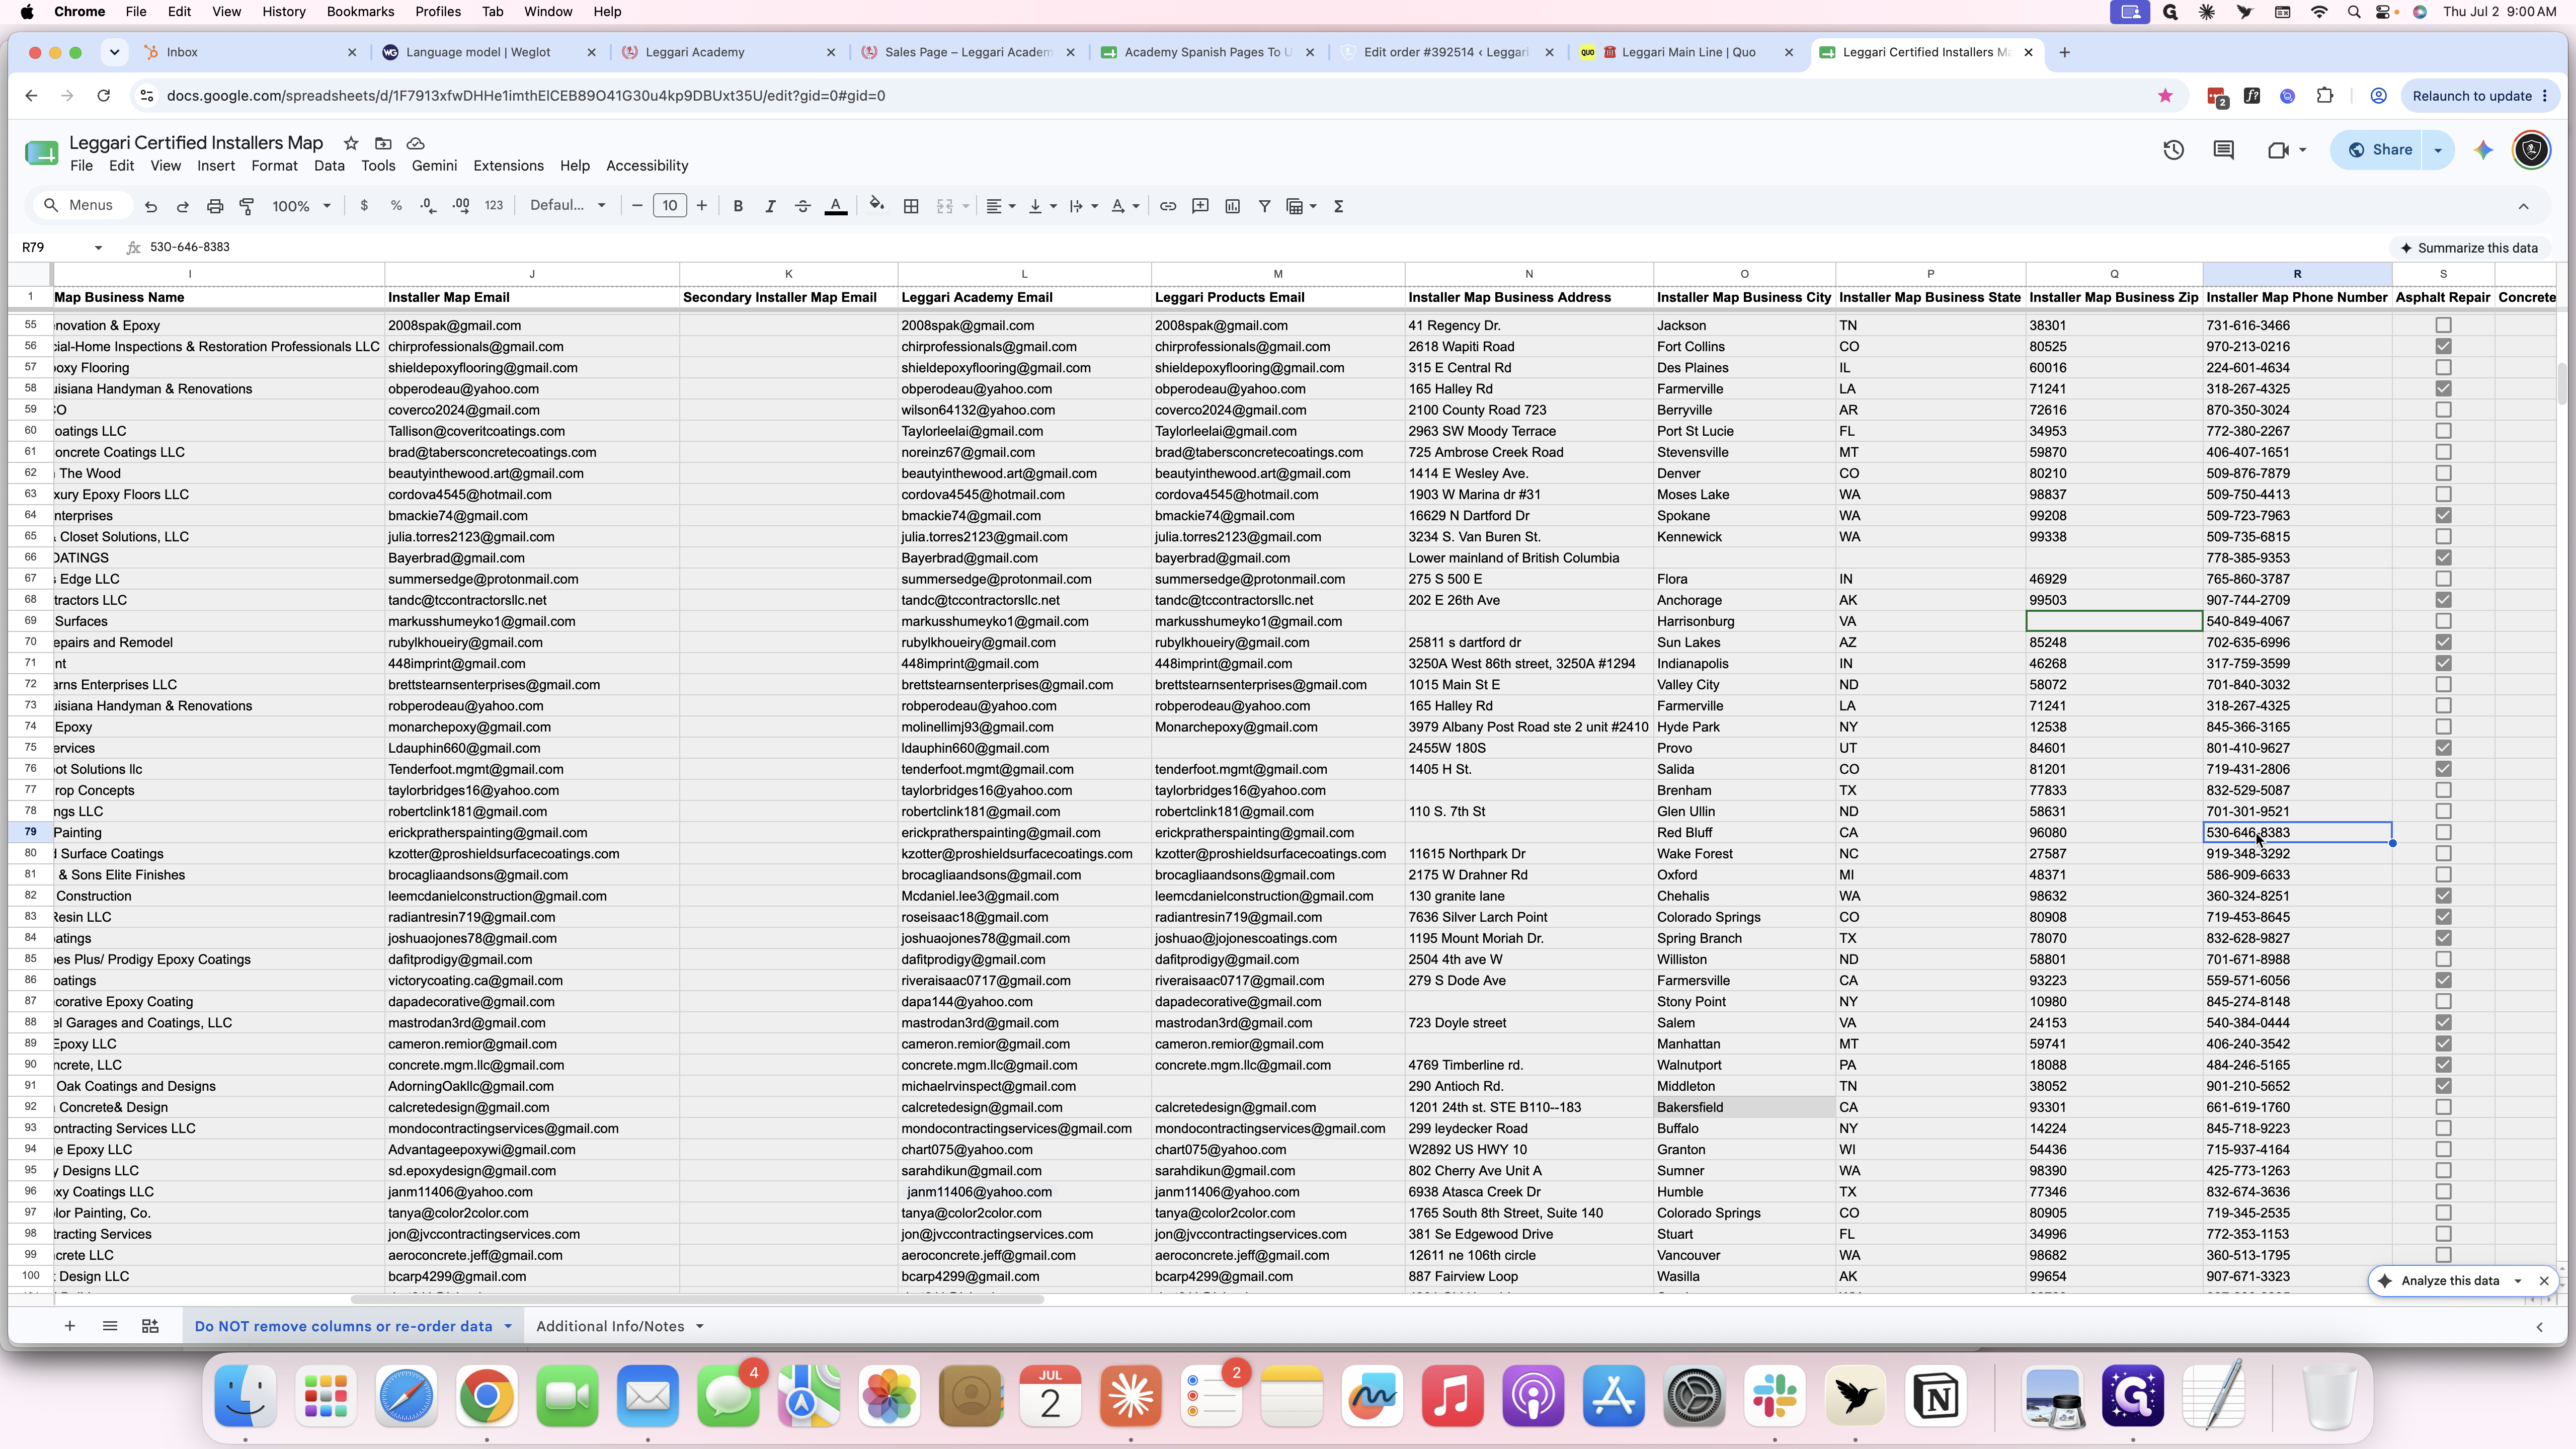The width and height of the screenshot is (2576, 1449).
Task: Open the borders tool in toolbar
Action: [911, 206]
